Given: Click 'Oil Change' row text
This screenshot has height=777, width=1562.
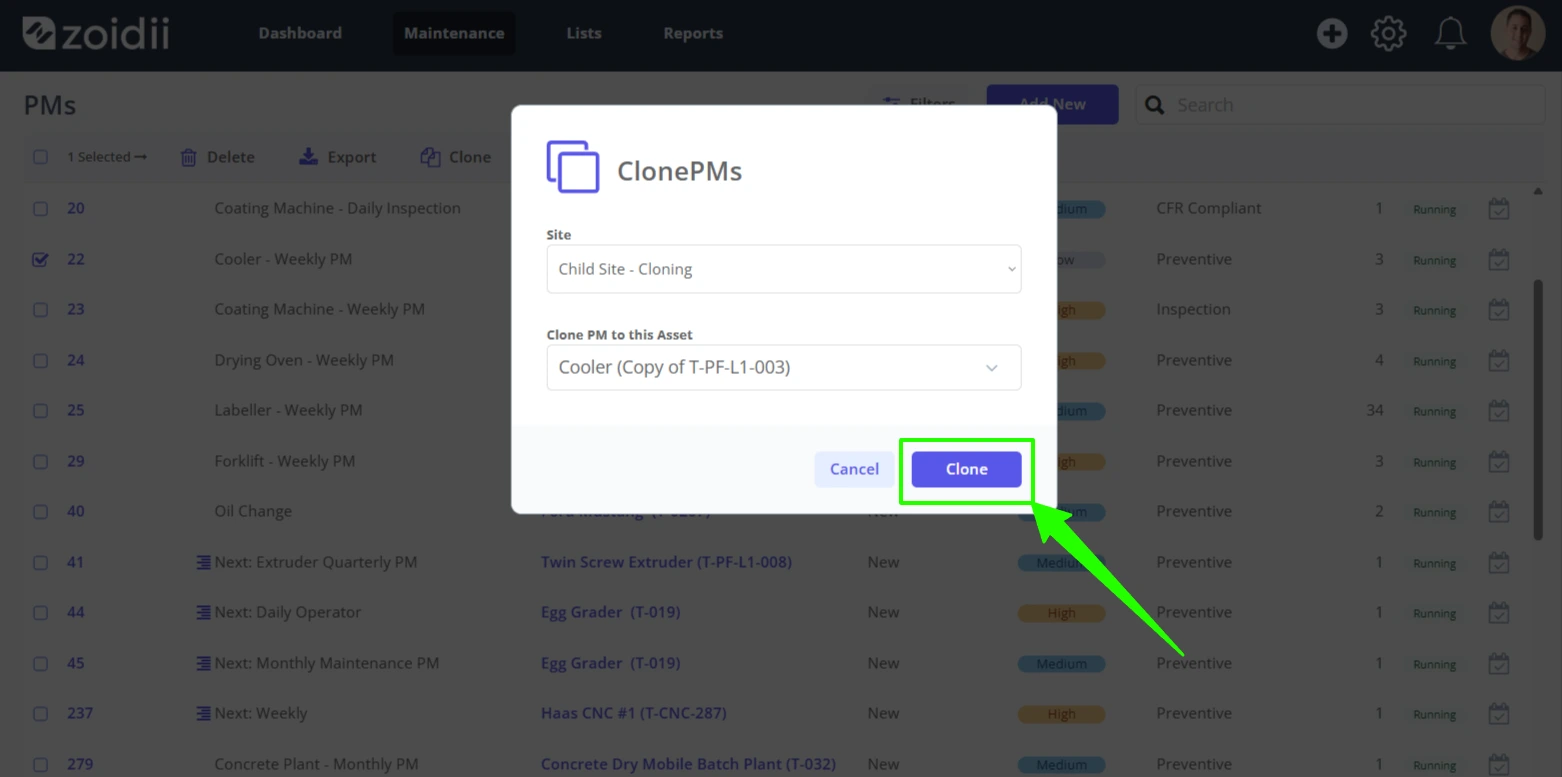Looking at the screenshot, I should pyautogui.click(x=253, y=511).
